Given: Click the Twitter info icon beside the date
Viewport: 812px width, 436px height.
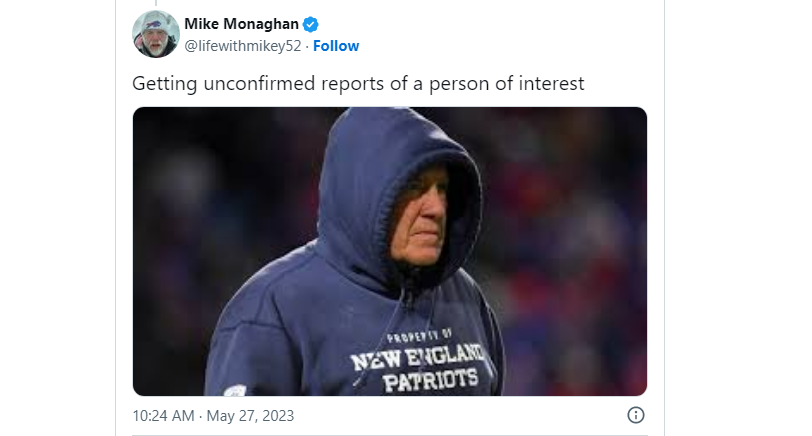Looking at the screenshot, I should 635,415.
